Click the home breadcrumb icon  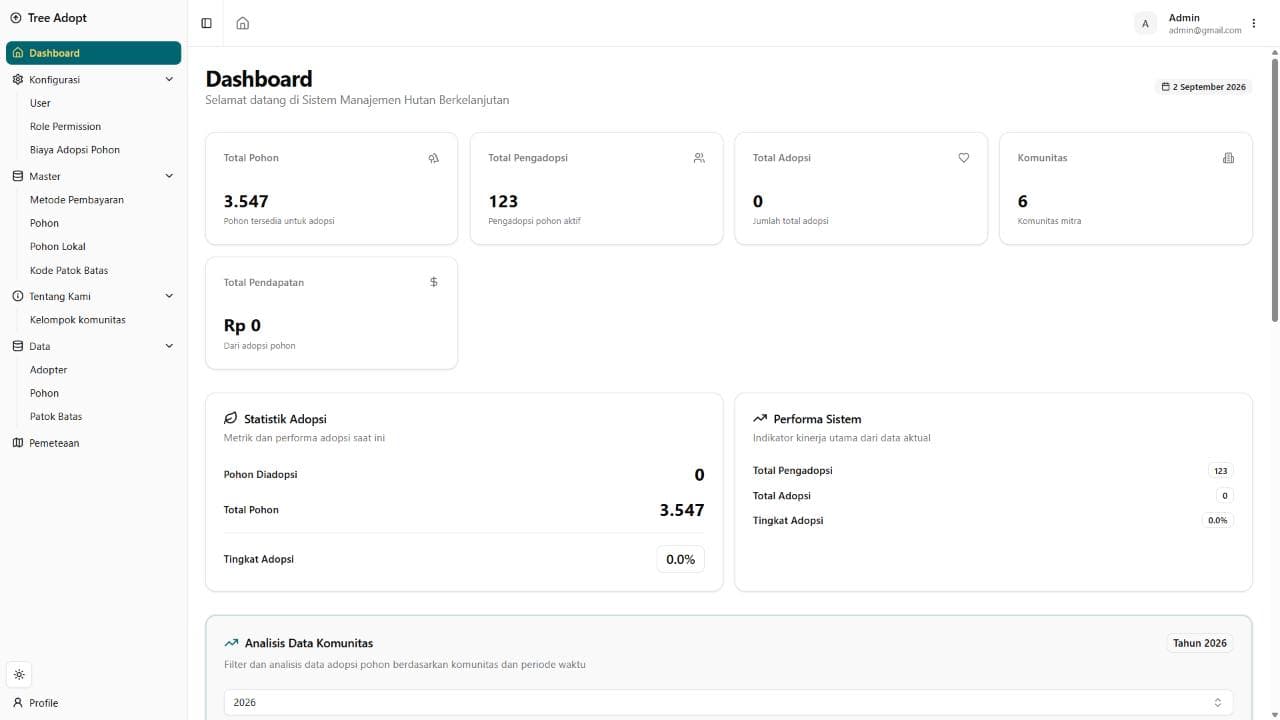pyautogui.click(x=242, y=23)
